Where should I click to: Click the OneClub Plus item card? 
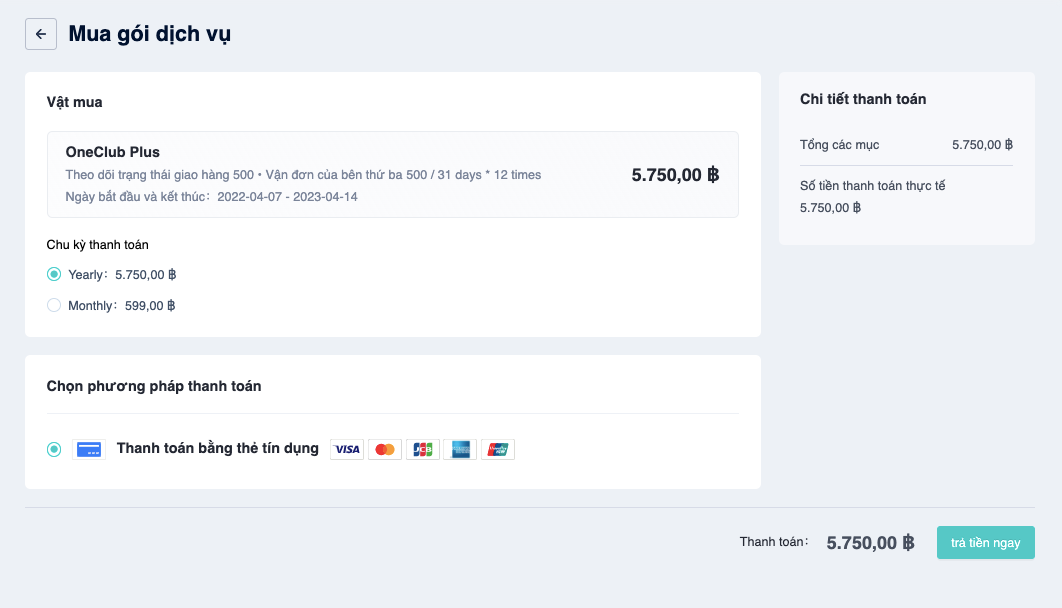[x=393, y=175]
